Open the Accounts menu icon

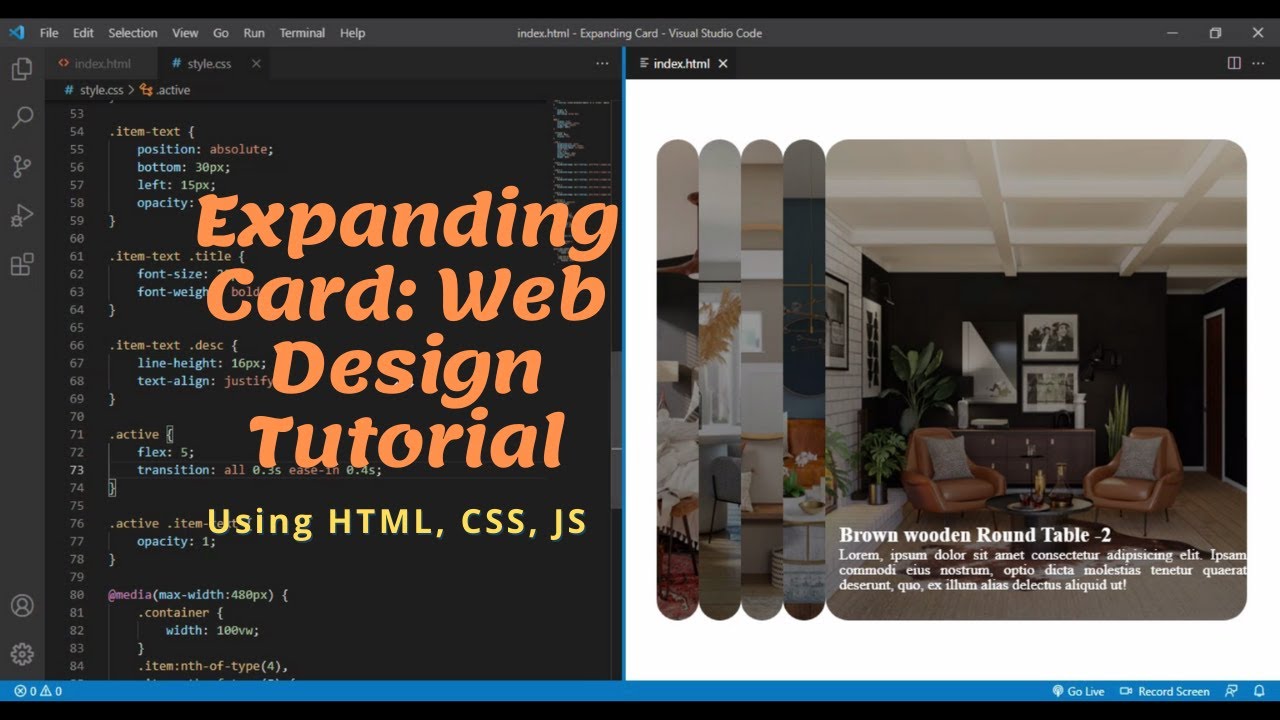[22, 606]
